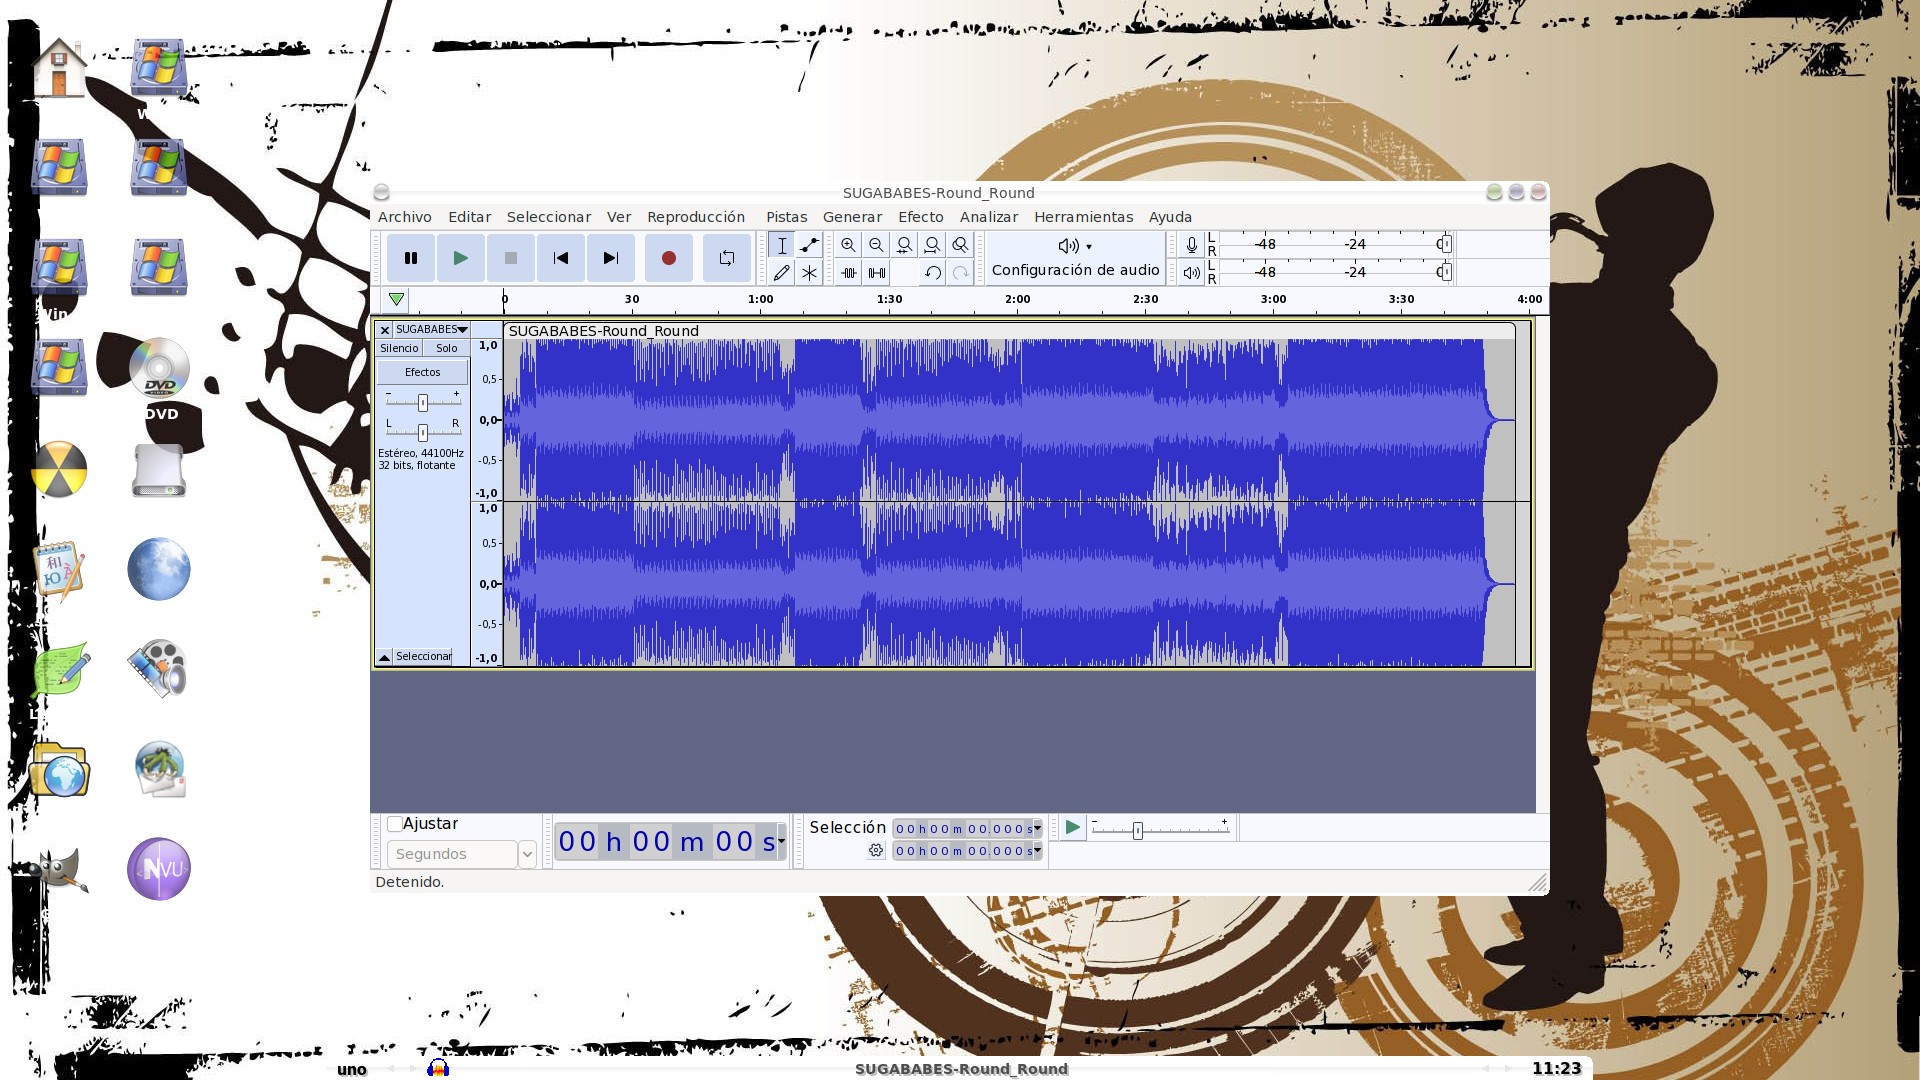Click the Undo arrow icon
This screenshot has height=1080, width=1920.
[932, 272]
